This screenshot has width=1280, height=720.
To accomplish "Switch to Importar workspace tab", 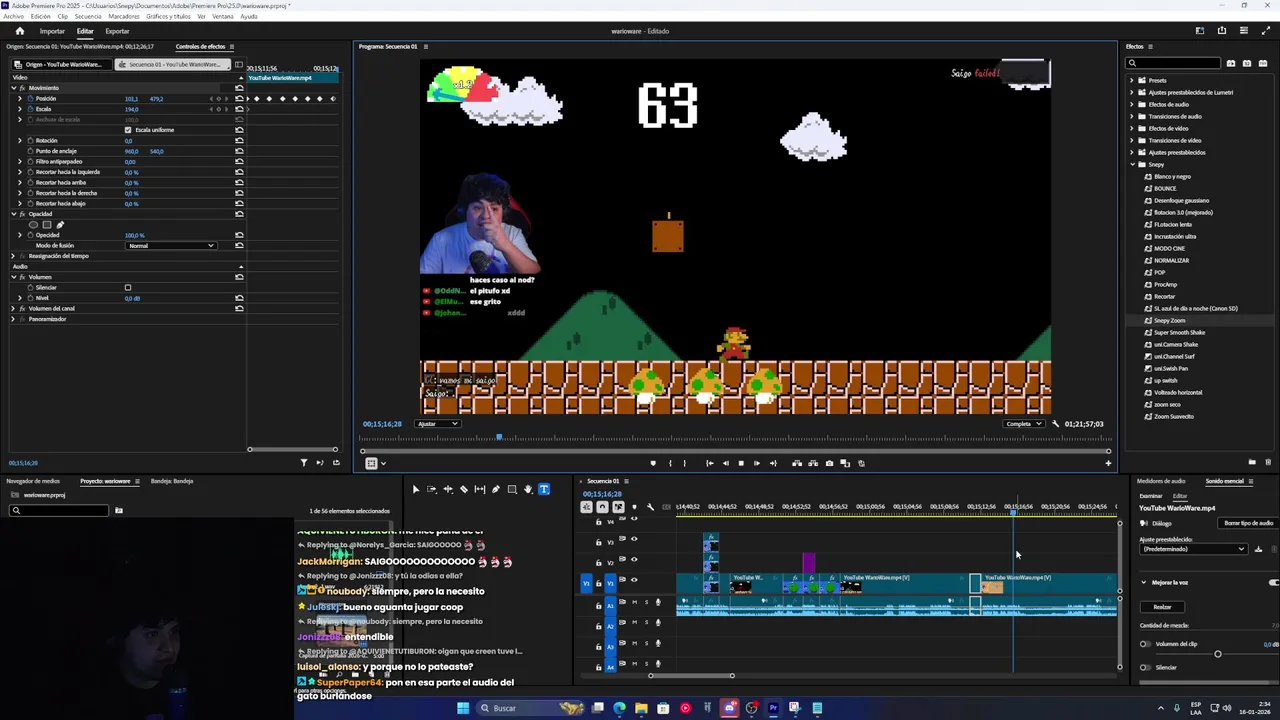I will 52,31.
